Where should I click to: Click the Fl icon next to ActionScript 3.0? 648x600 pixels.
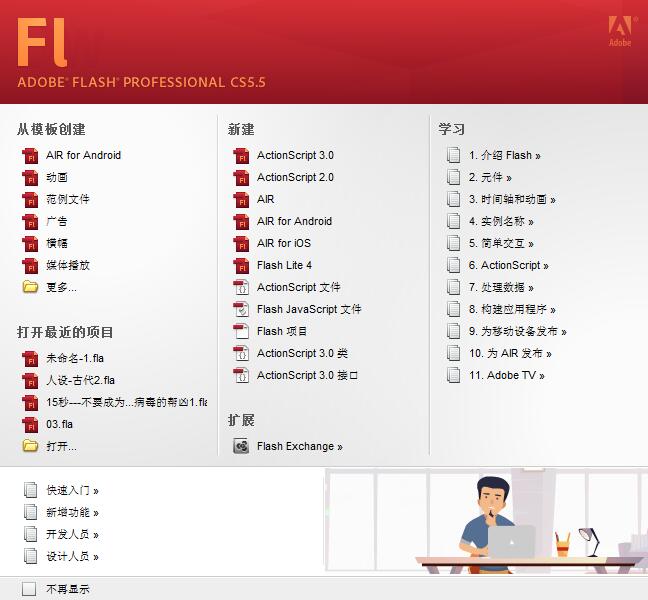click(x=241, y=155)
